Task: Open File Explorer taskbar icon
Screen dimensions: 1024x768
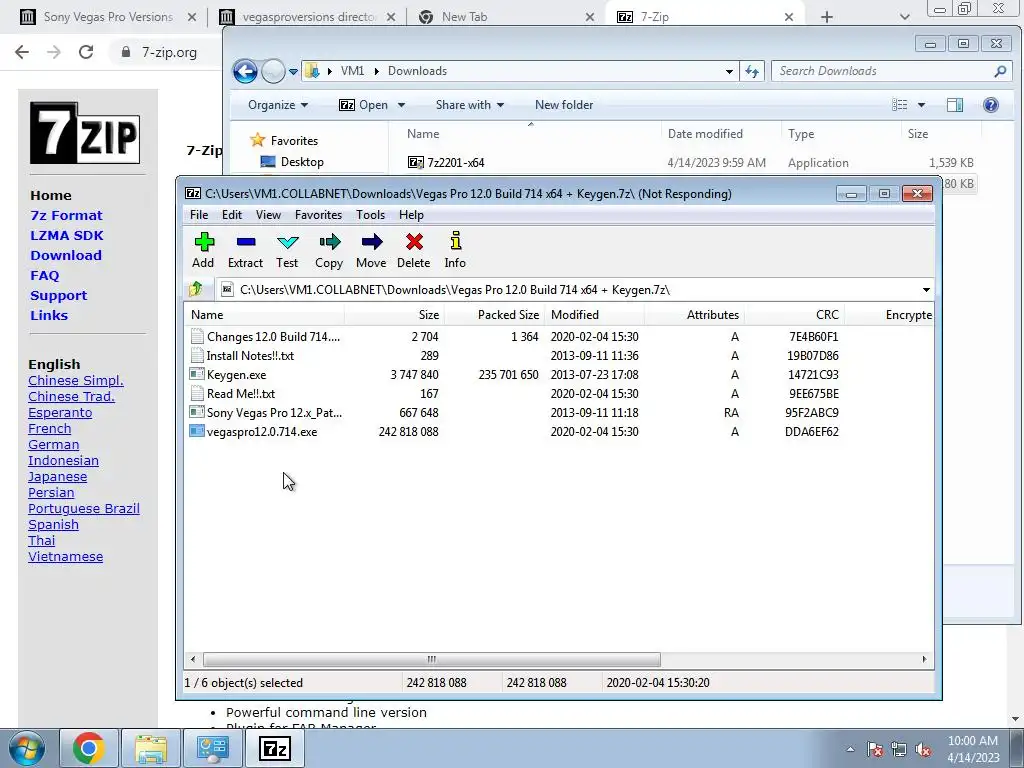Action: (151, 748)
